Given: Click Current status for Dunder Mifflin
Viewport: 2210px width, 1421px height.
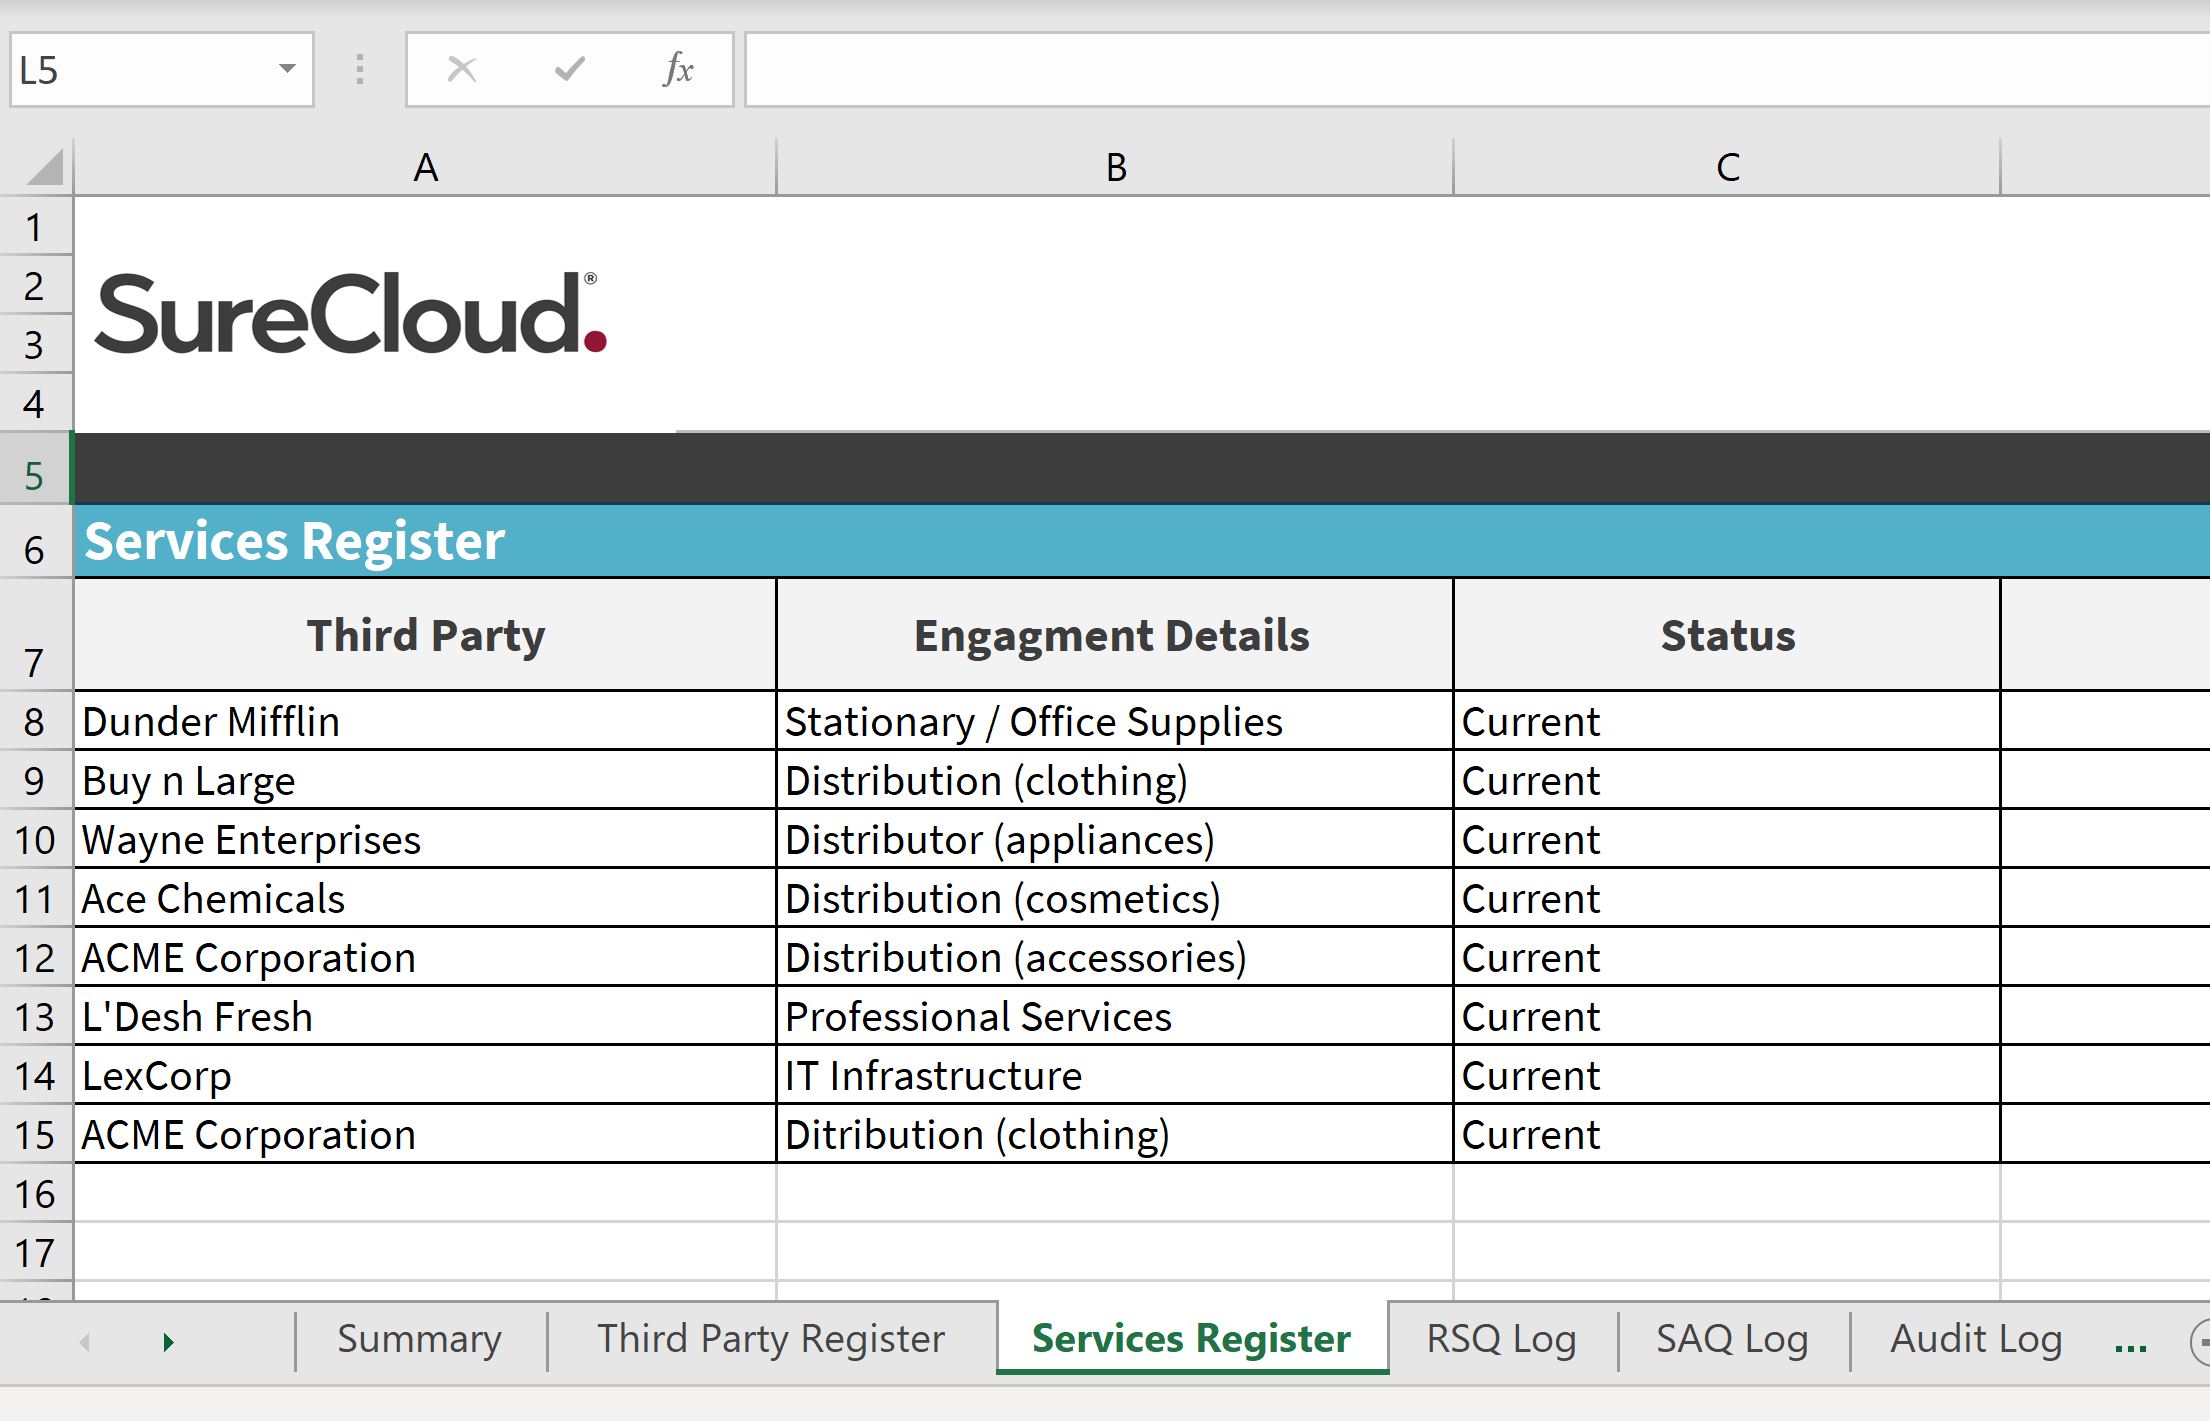Looking at the screenshot, I should click(1727, 721).
